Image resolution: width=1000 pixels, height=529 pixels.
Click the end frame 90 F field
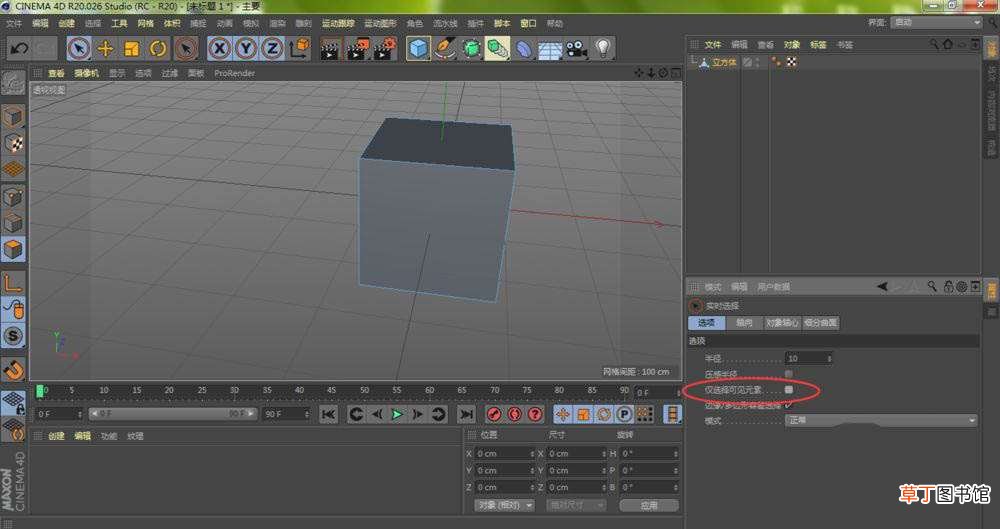click(x=286, y=414)
